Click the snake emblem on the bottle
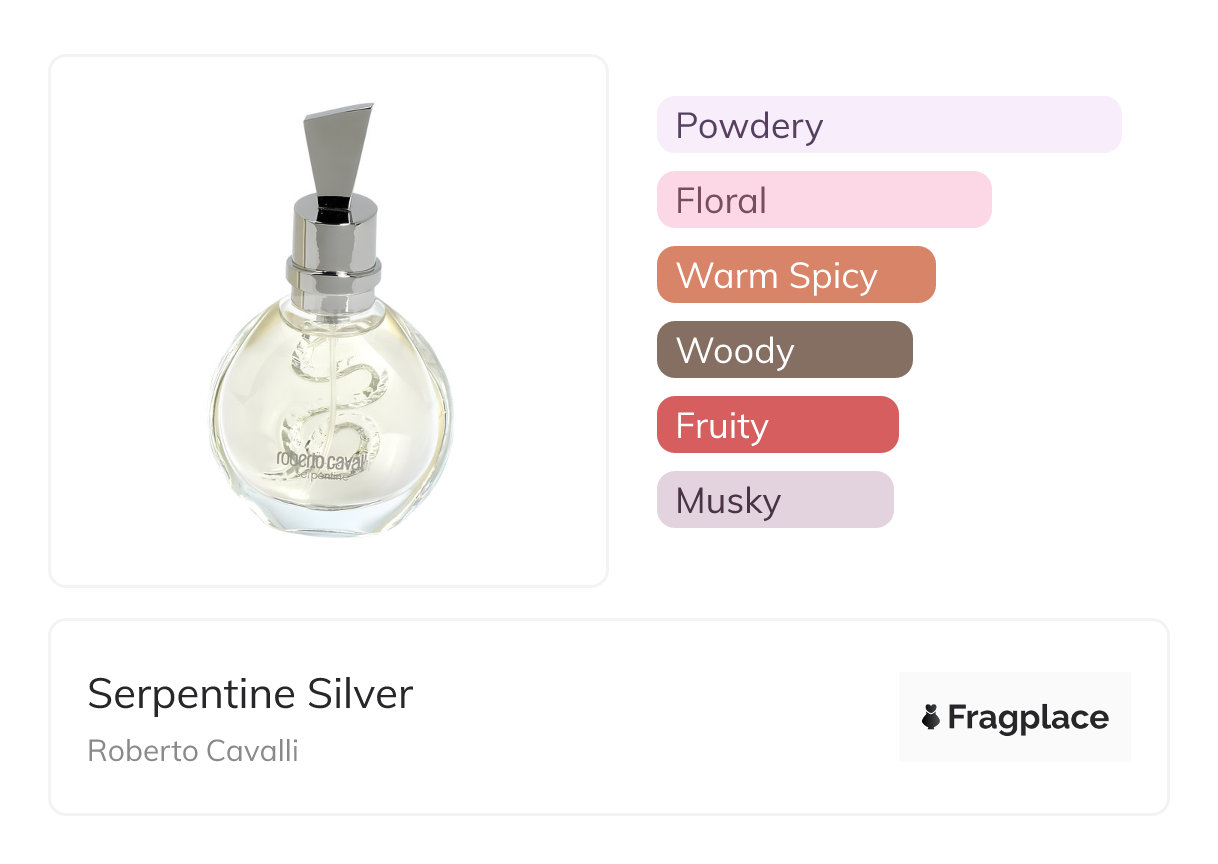This screenshot has width=1218, height=864. (335, 400)
